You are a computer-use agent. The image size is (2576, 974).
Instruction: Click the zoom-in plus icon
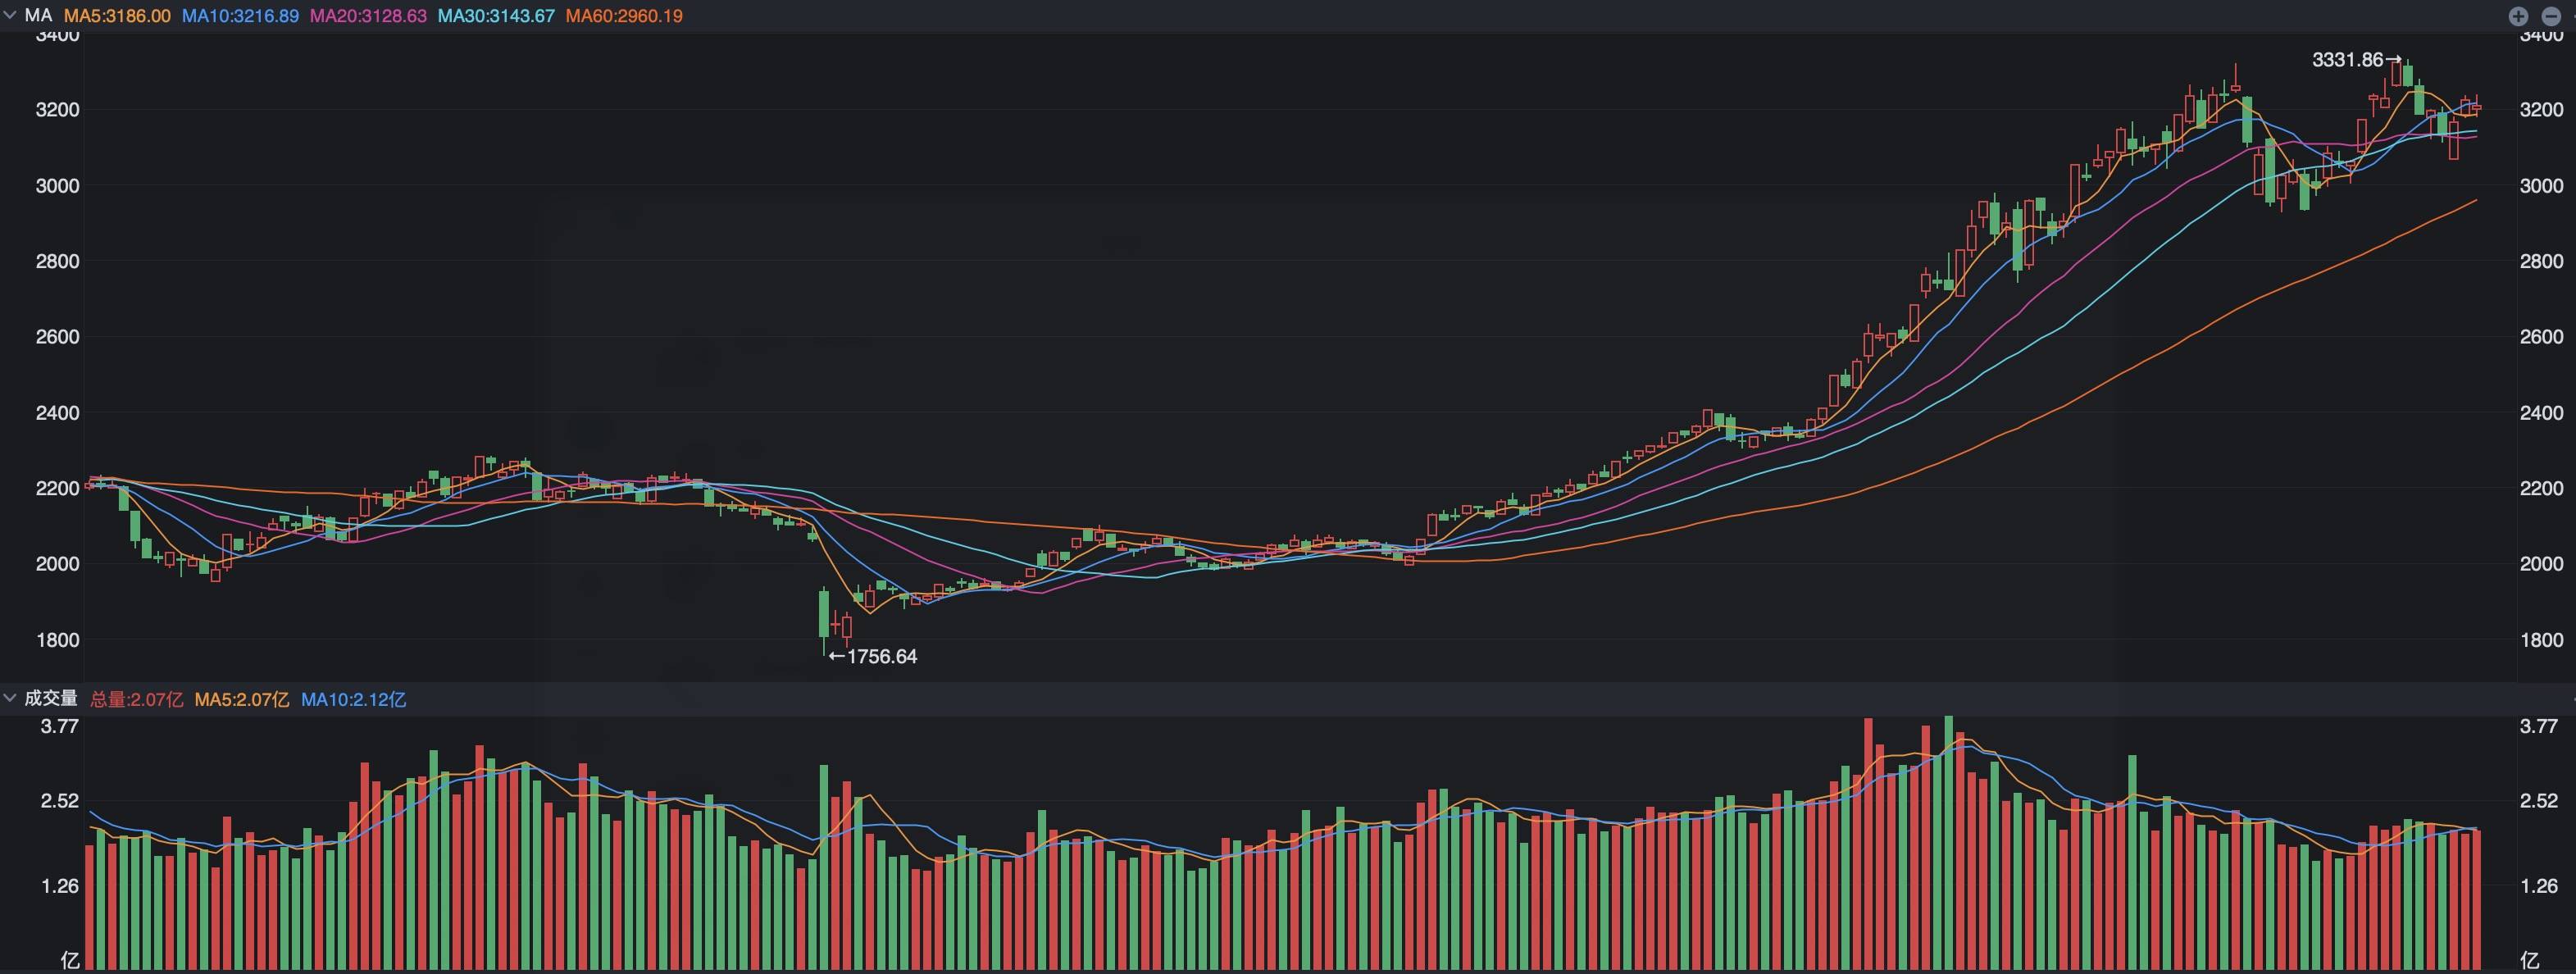click(x=2518, y=16)
